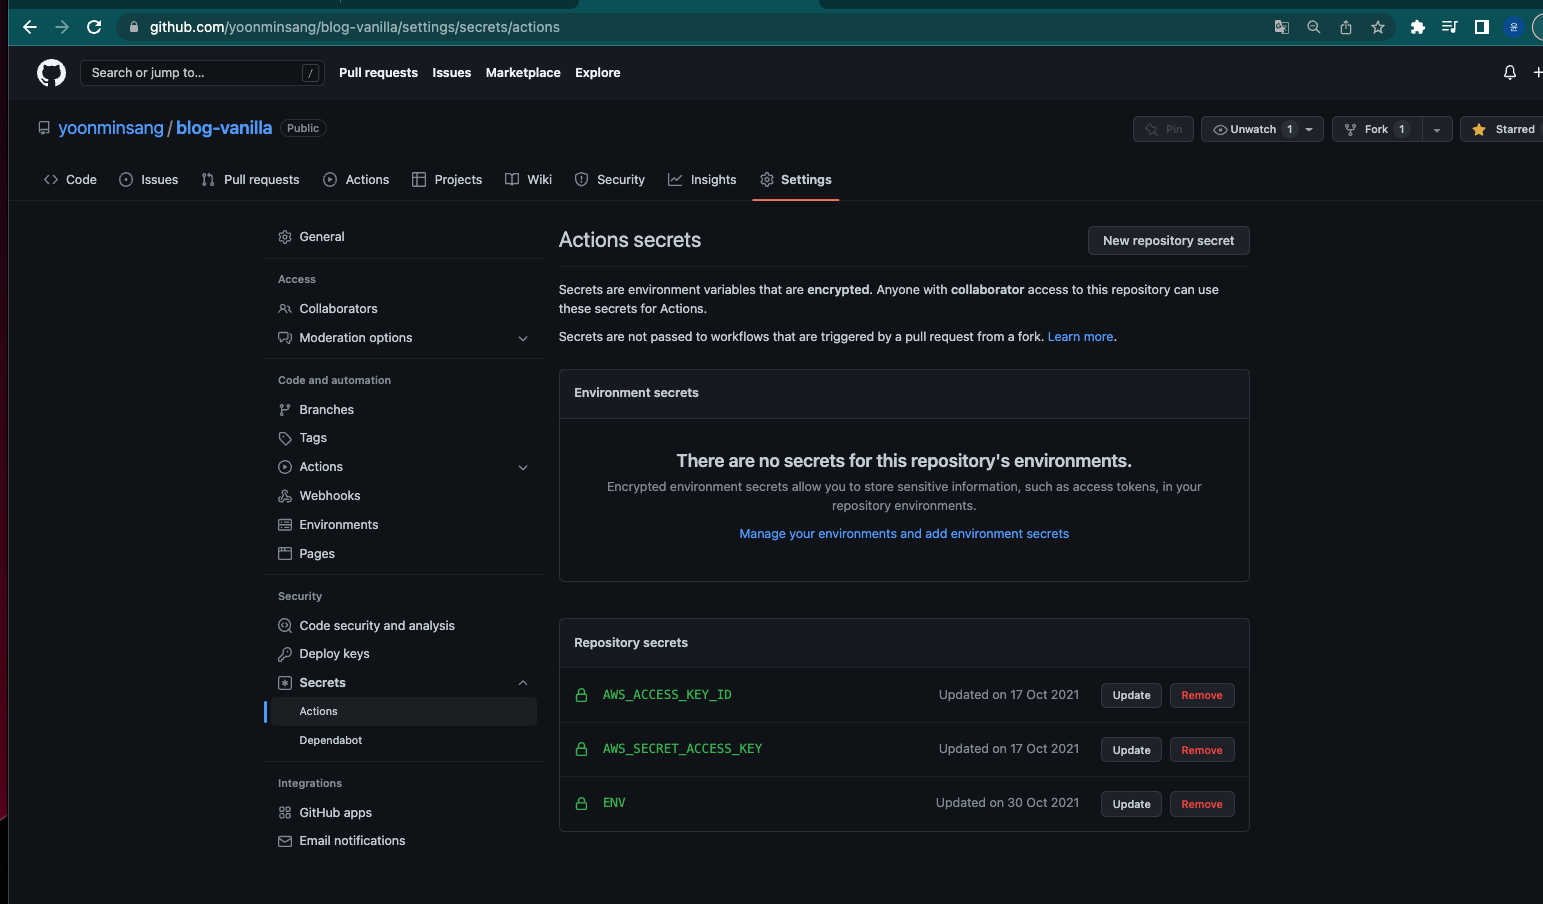Click the Code security shield-search icon
The height and width of the screenshot is (904, 1543).
(x=285, y=626)
